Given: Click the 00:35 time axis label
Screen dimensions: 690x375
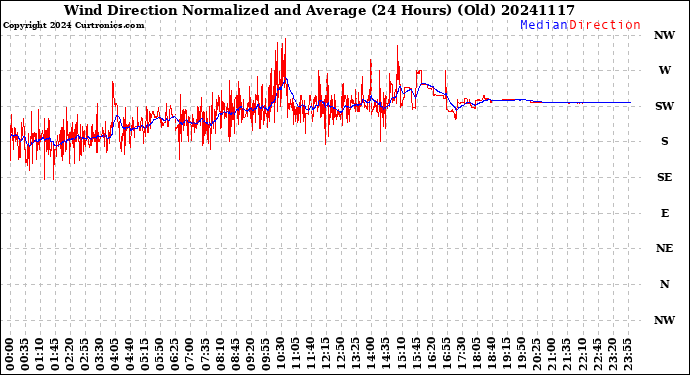Looking at the screenshot, I should click(x=25, y=354).
